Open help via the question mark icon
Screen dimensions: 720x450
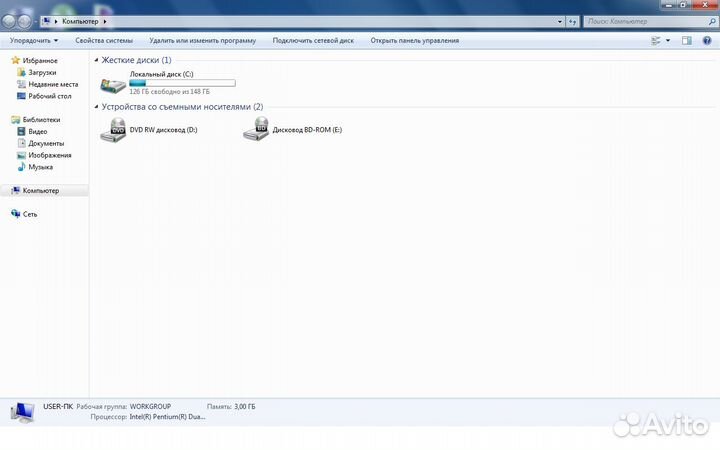coord(707,40)
